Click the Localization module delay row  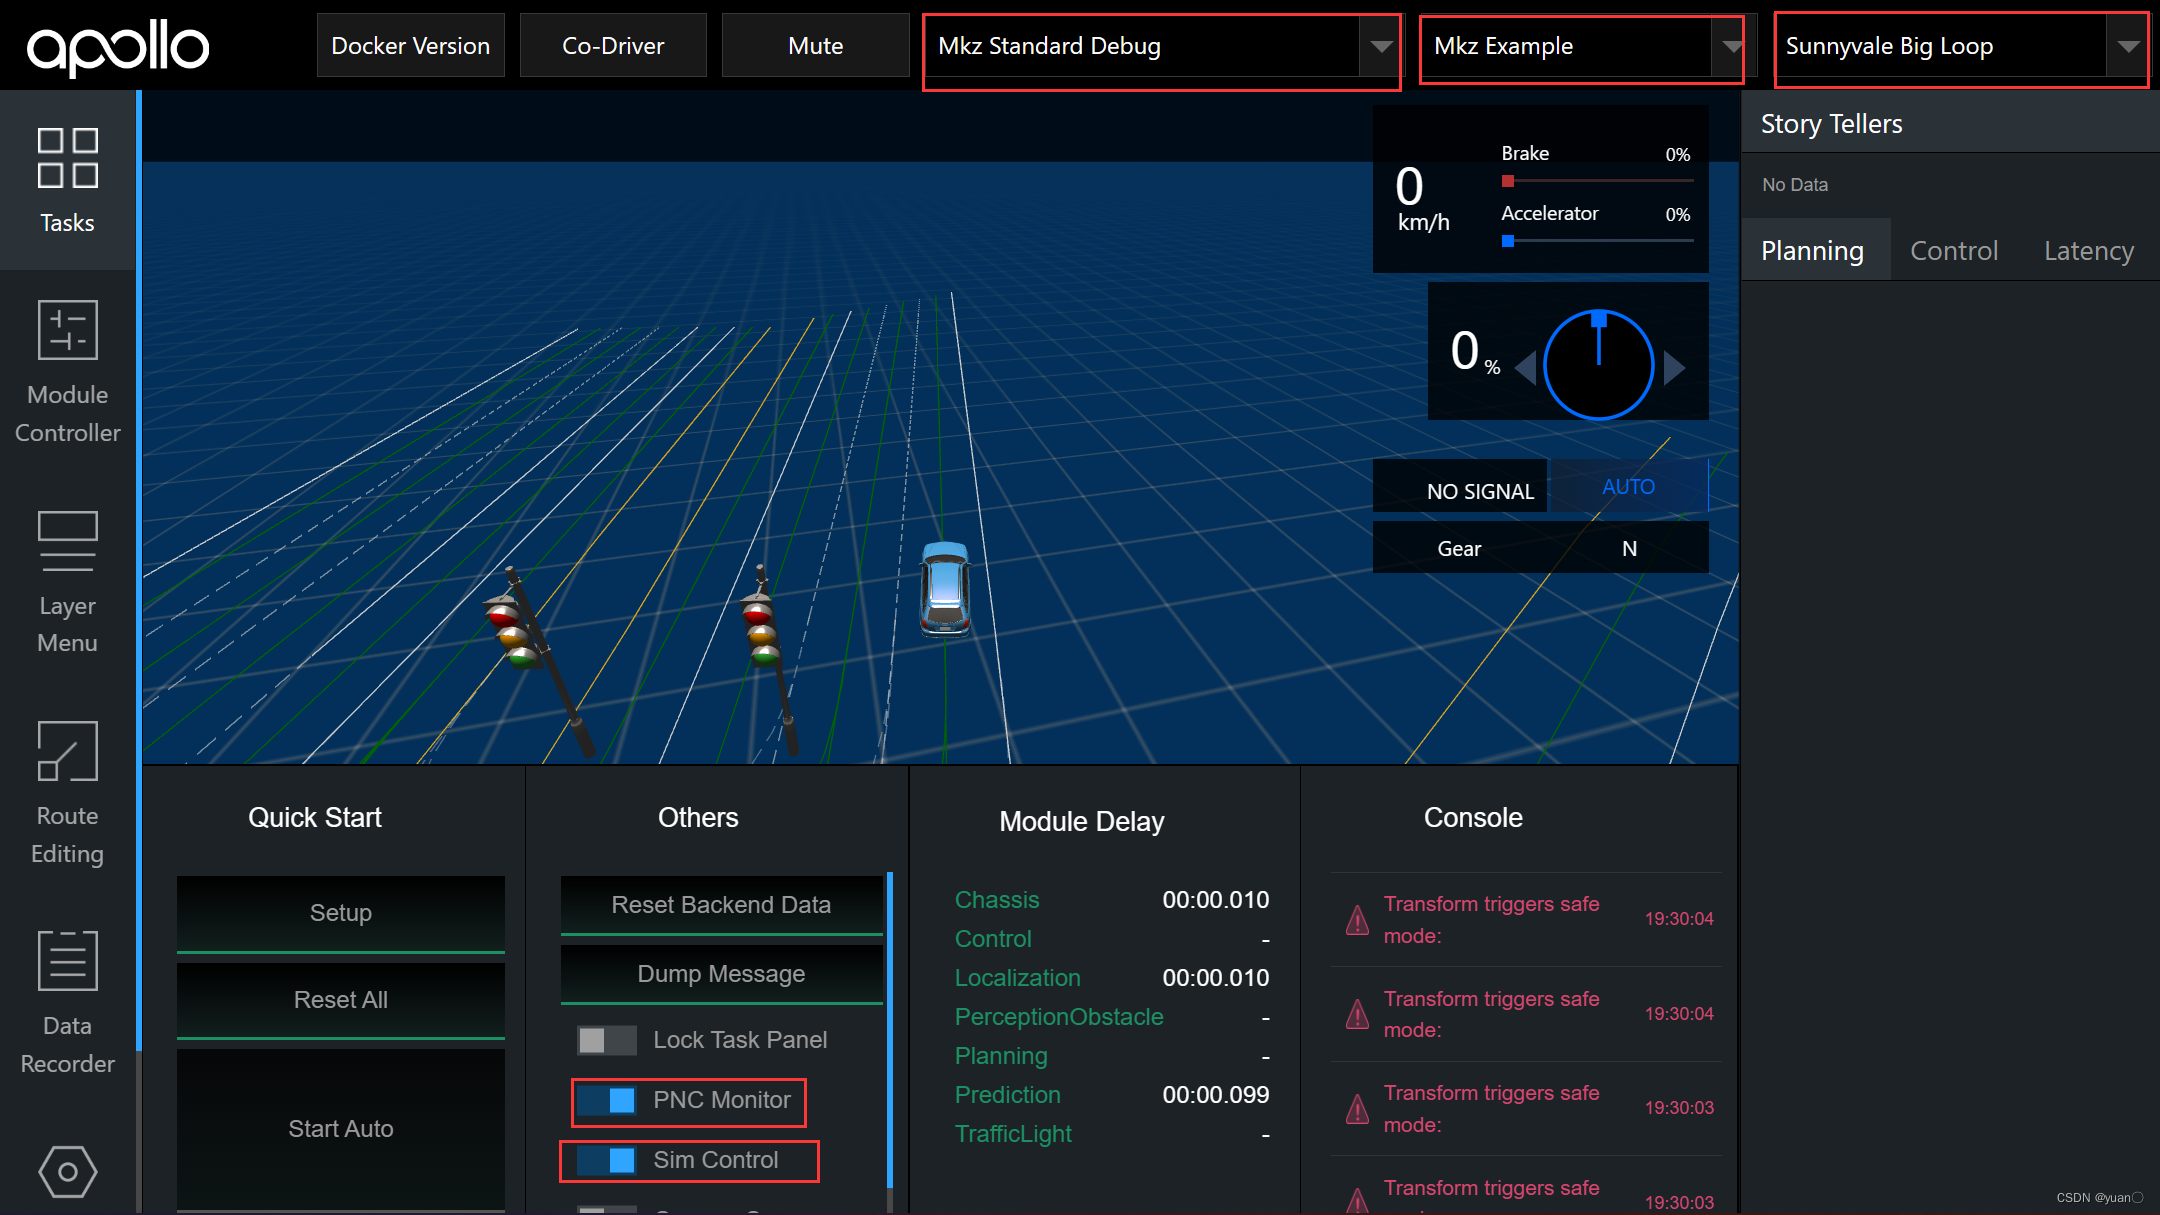(x=1111, y=978)
